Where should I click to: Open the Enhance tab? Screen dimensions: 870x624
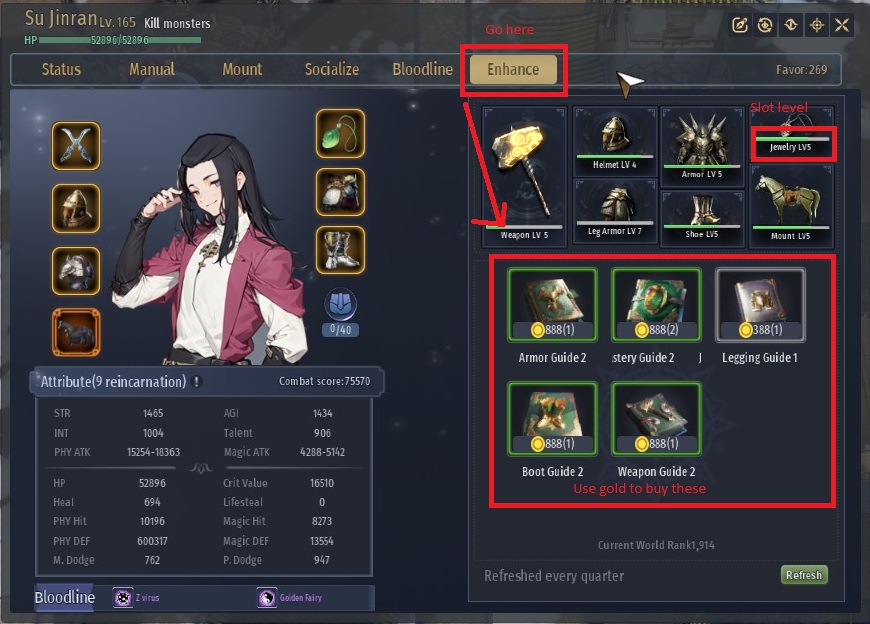pyautogui.click(x=513, y=69)
